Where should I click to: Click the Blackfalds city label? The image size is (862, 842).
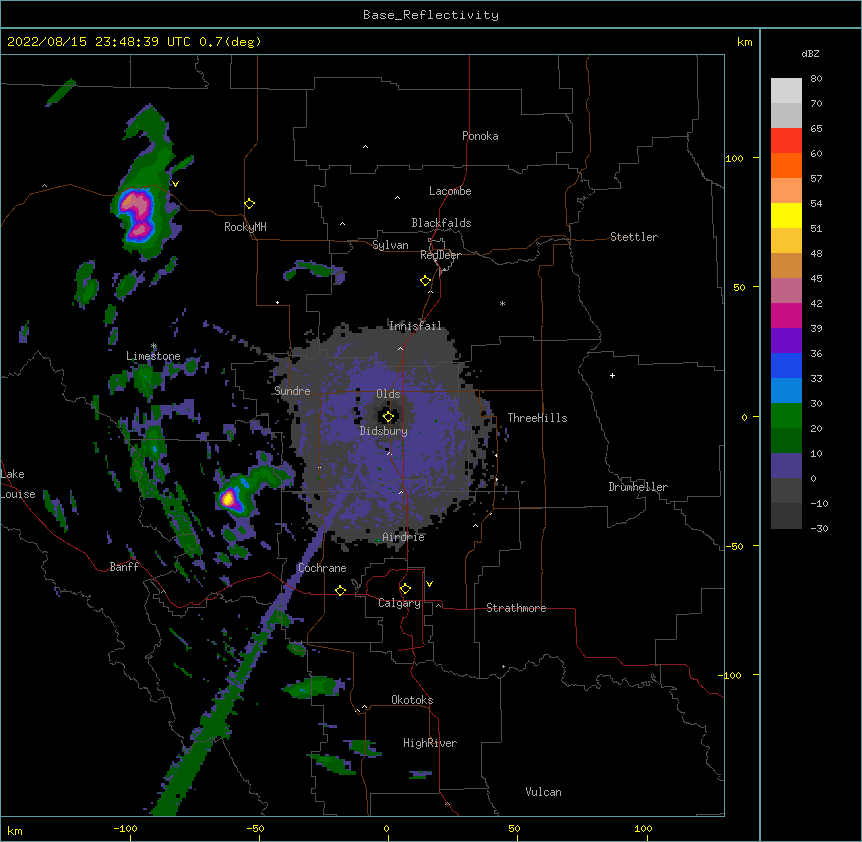pos(441,223)
